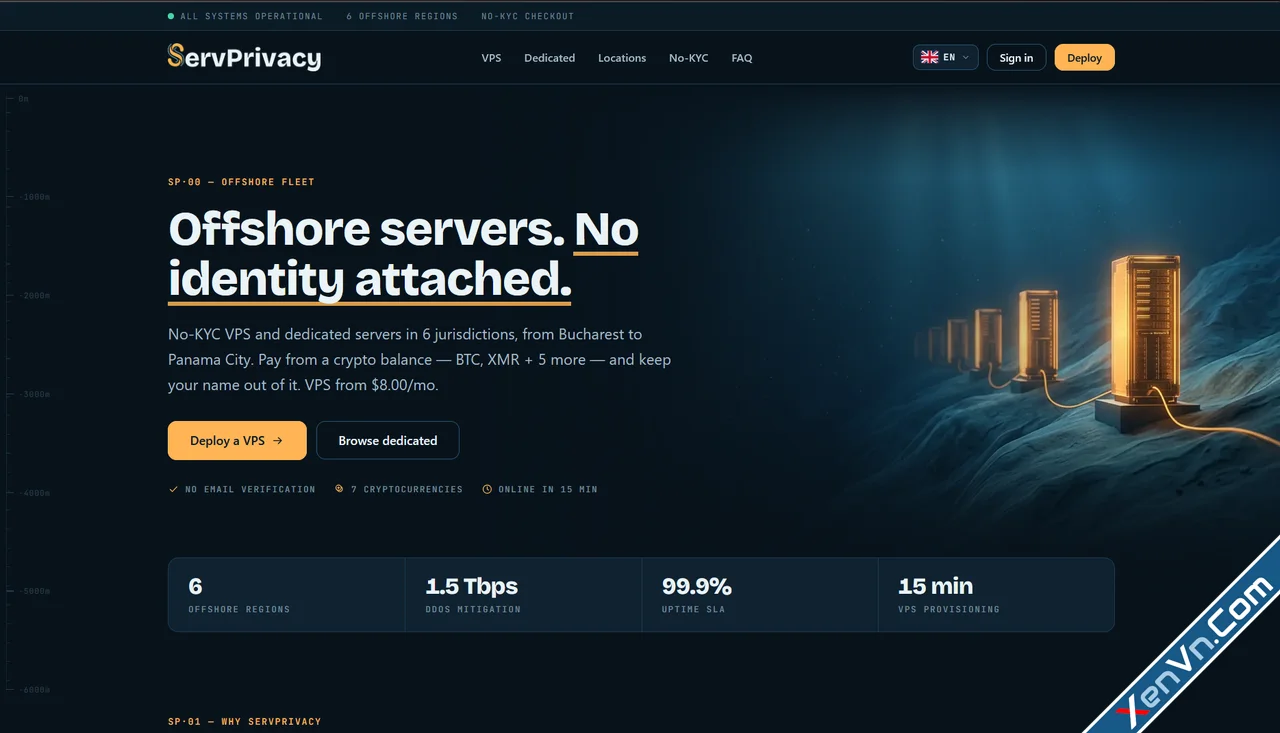Image resolution: width=1280 pixels, height=733 pixels.
Task: Click the "-4000m" depth marker
Action: pos(34,493)
